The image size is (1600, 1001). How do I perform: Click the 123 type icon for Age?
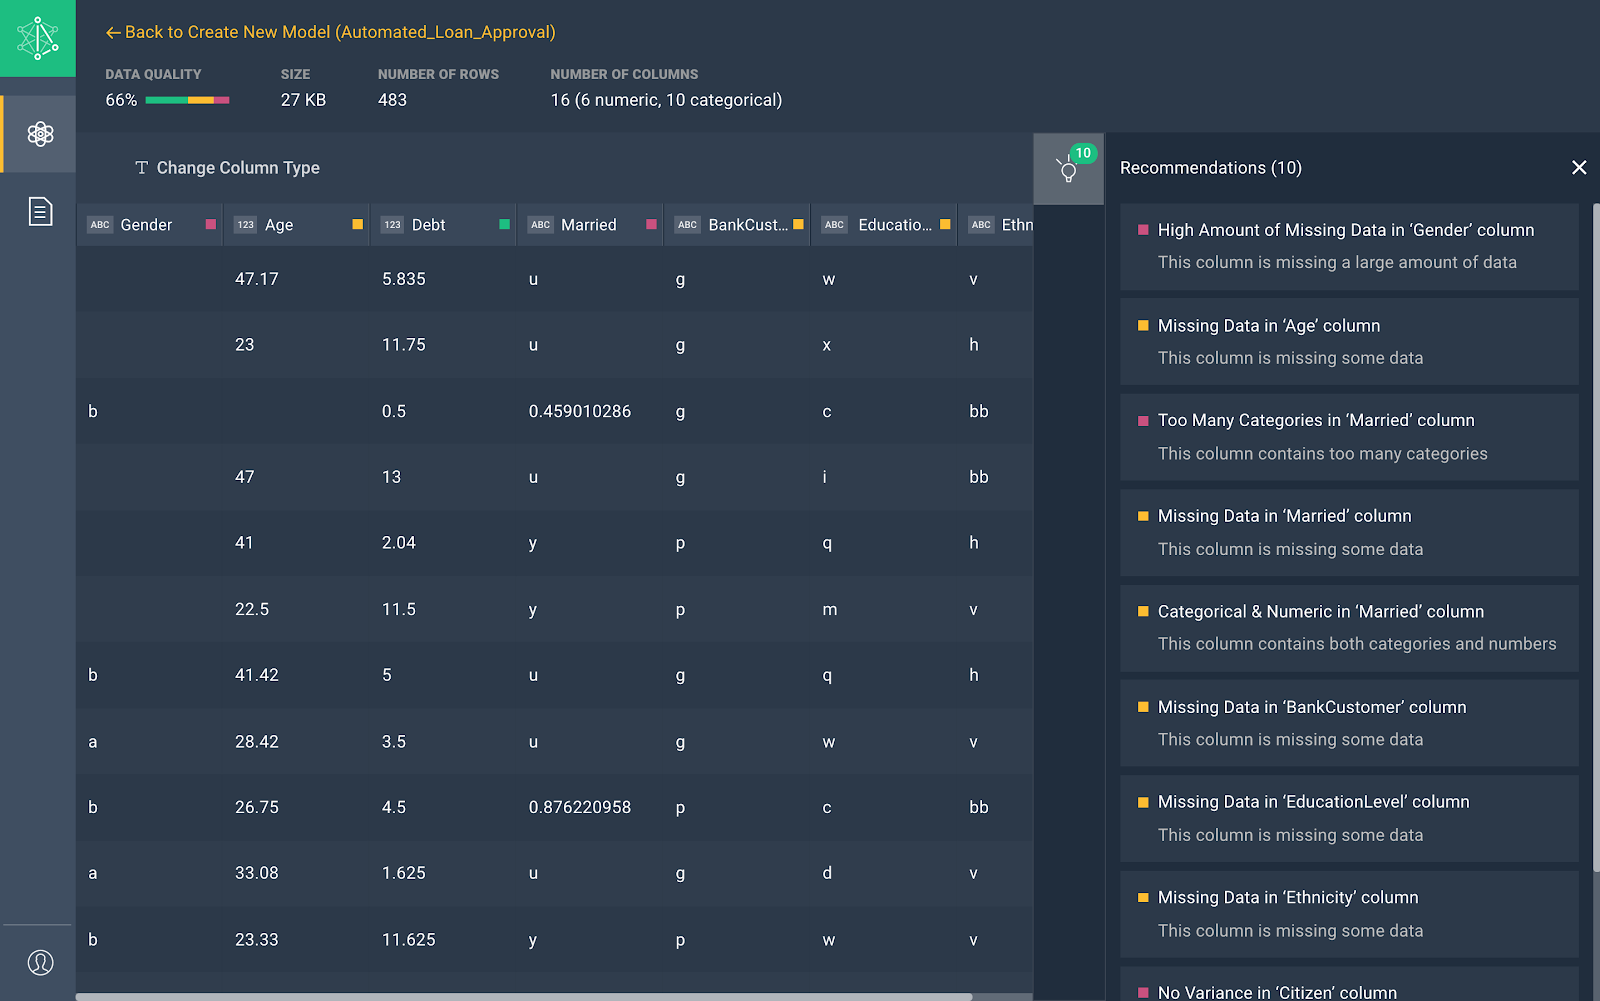pyautogui.click(x=246, y=225)
